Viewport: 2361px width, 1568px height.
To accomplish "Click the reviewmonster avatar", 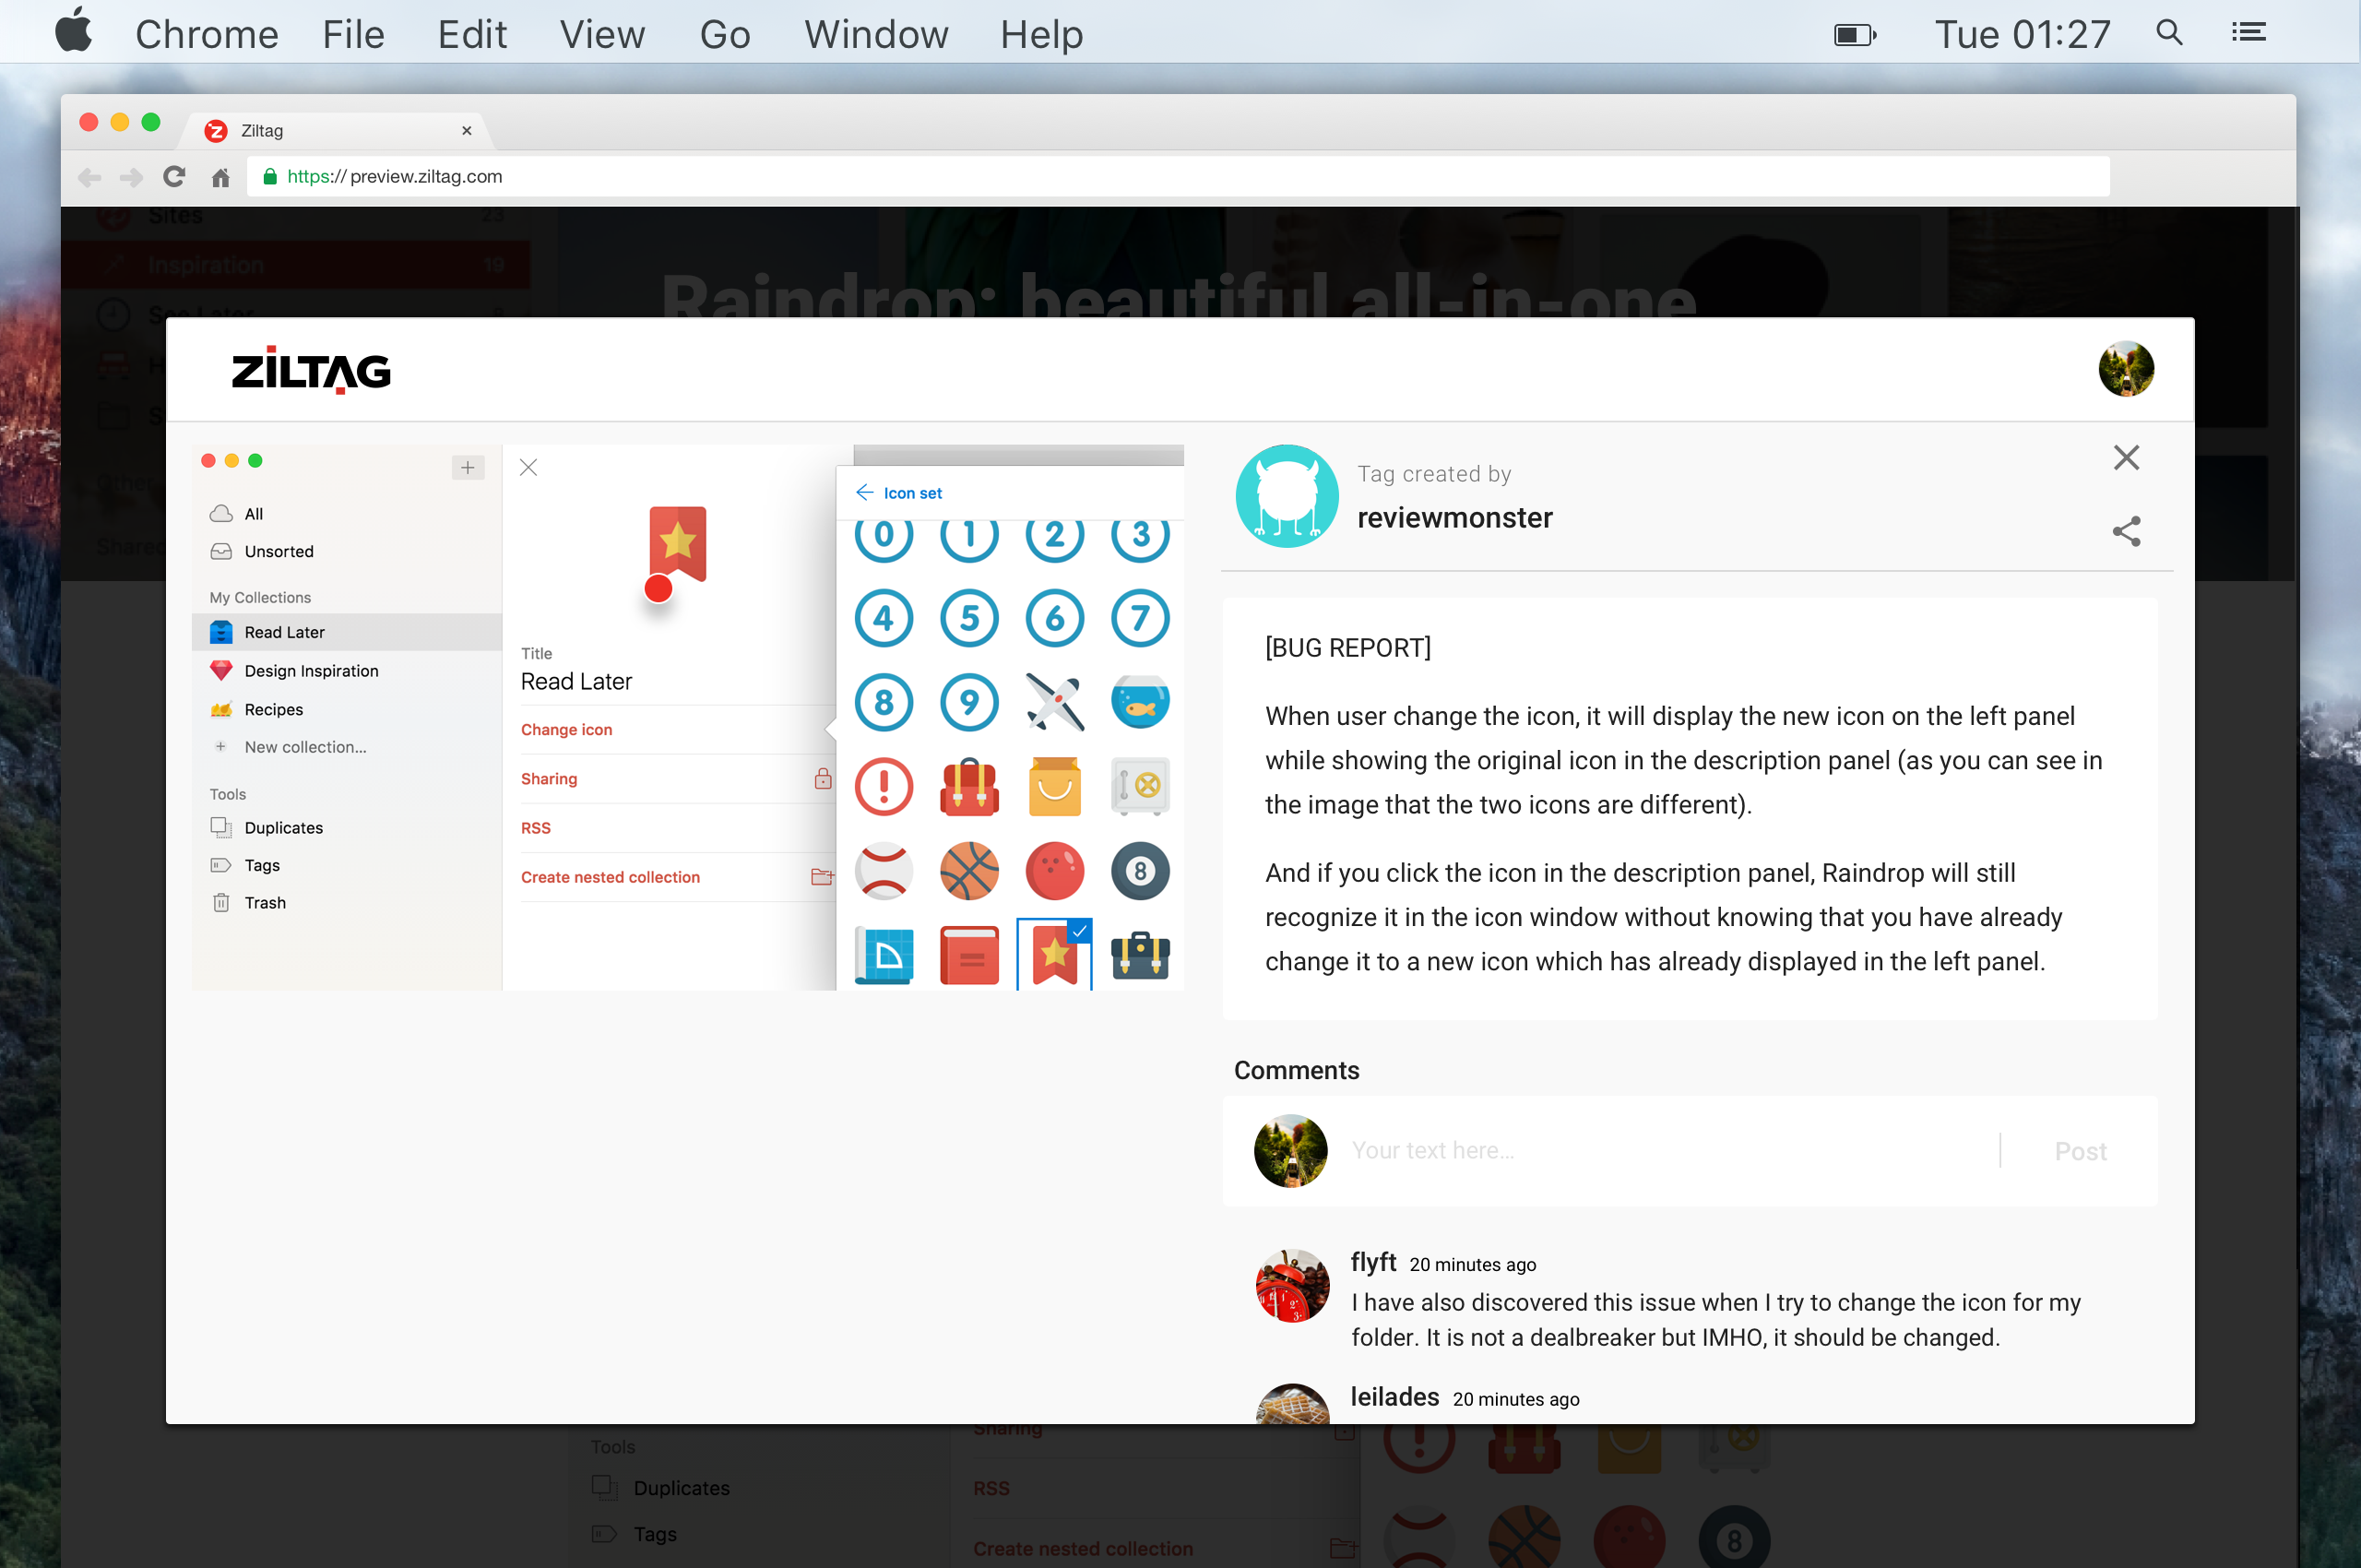I will pos(1287,496).
